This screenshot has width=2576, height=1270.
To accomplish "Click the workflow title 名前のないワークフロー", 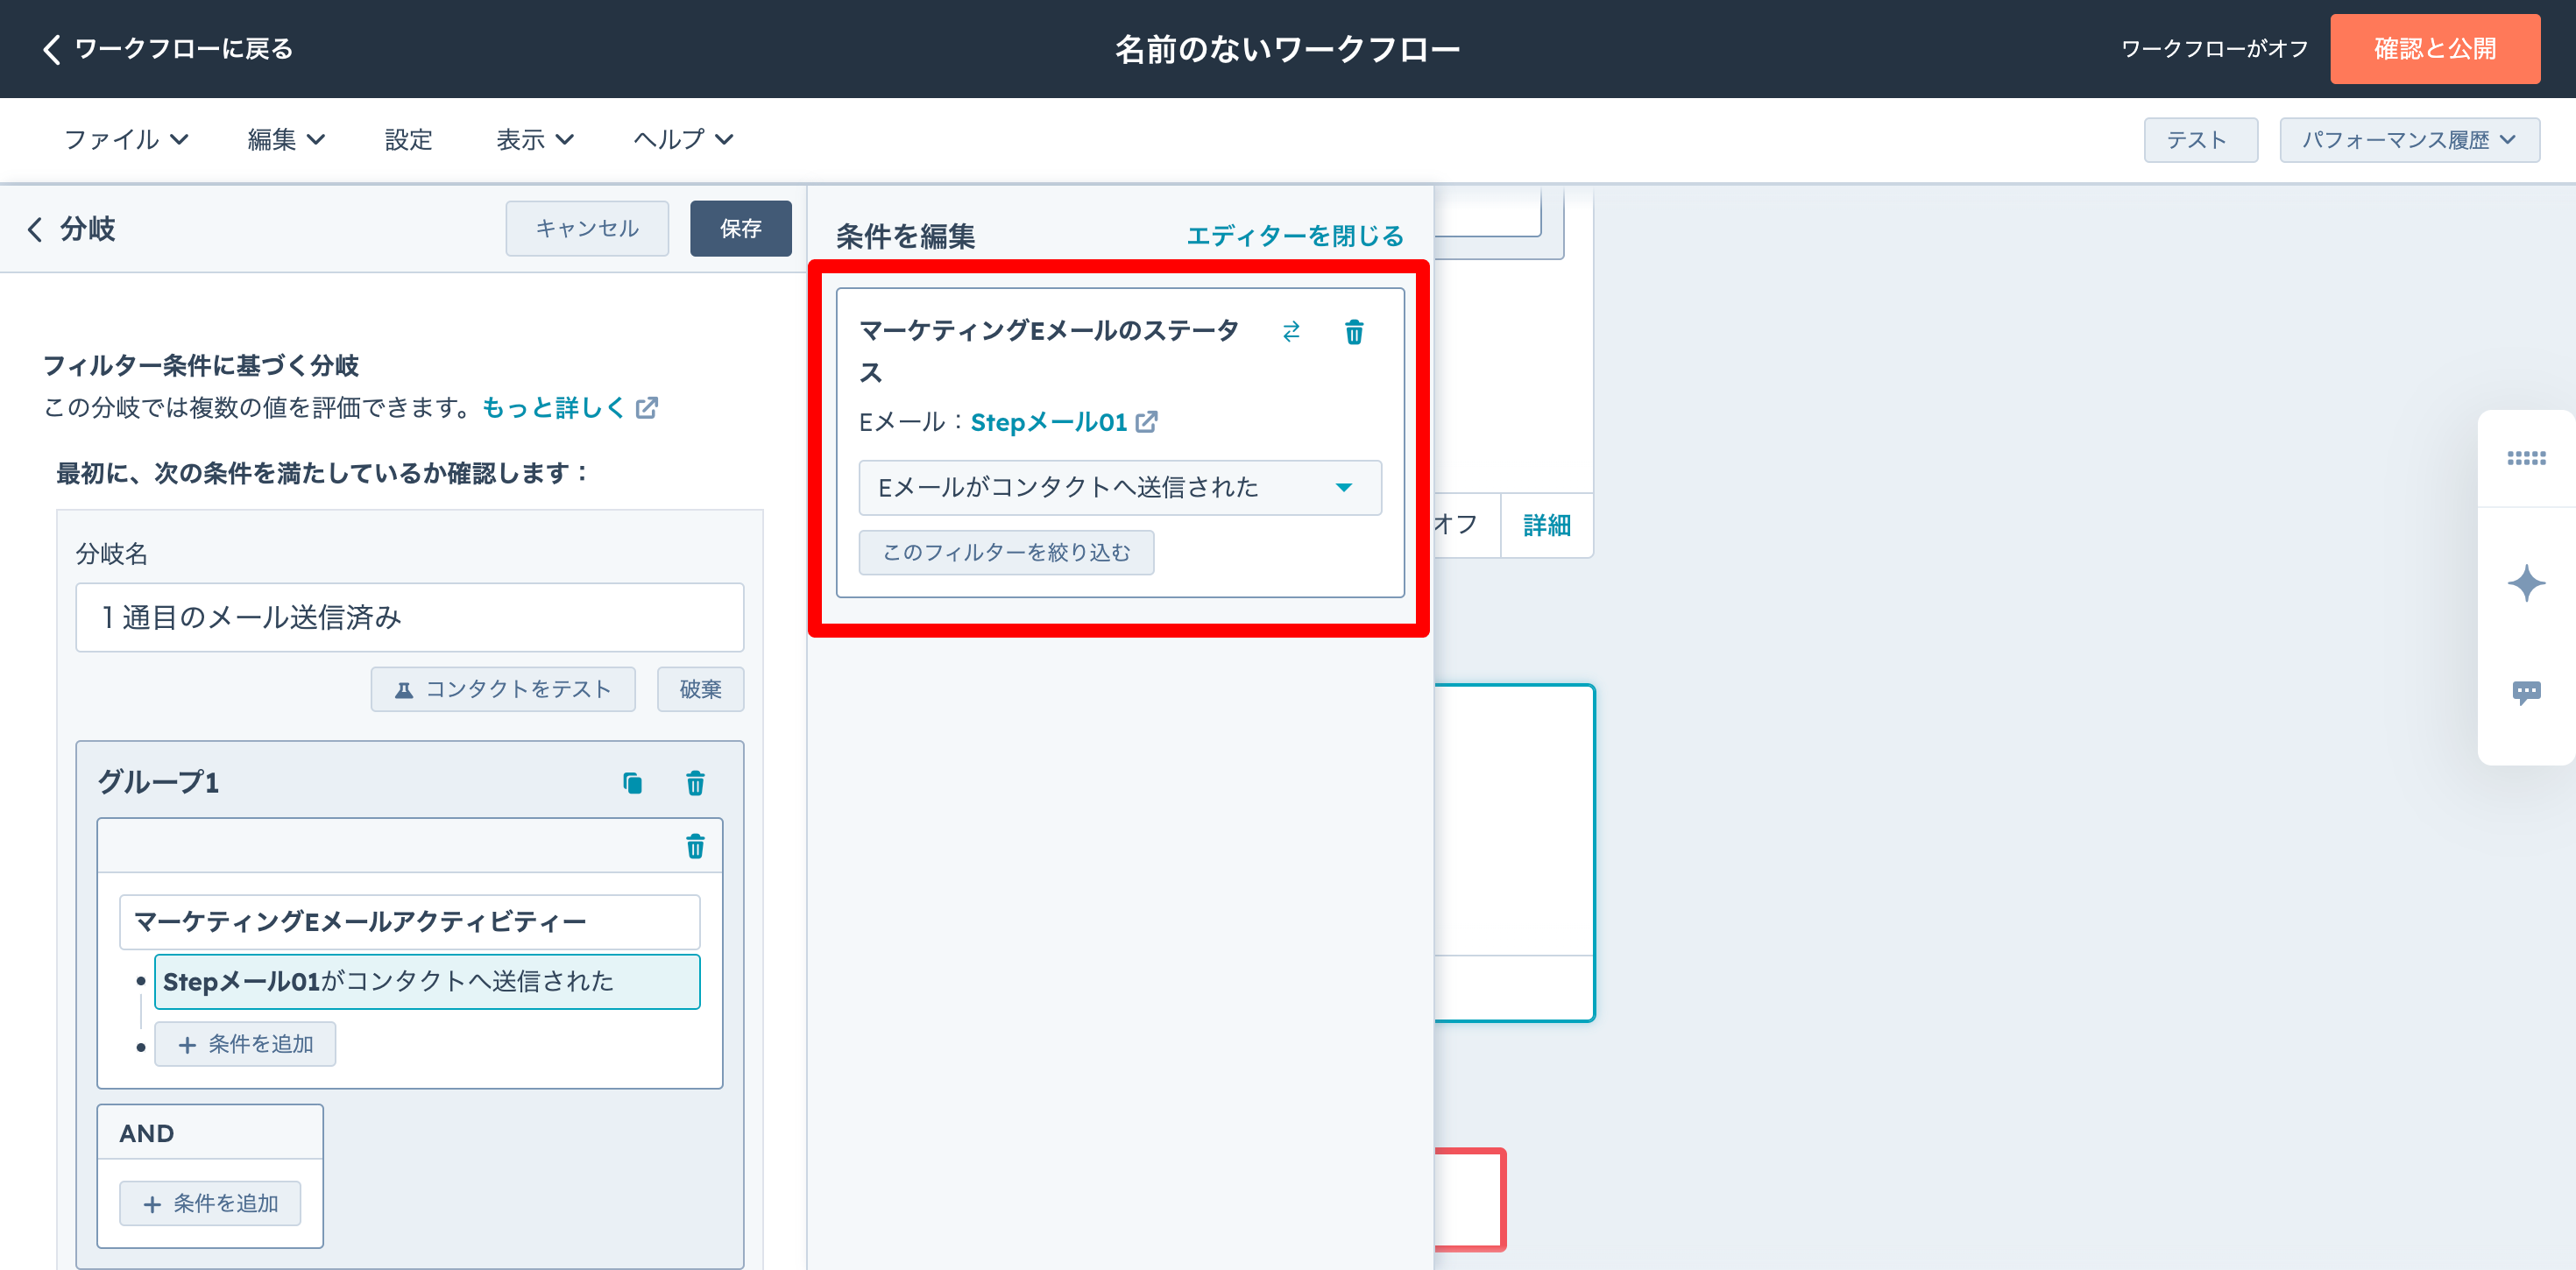I will (1287, 48).
